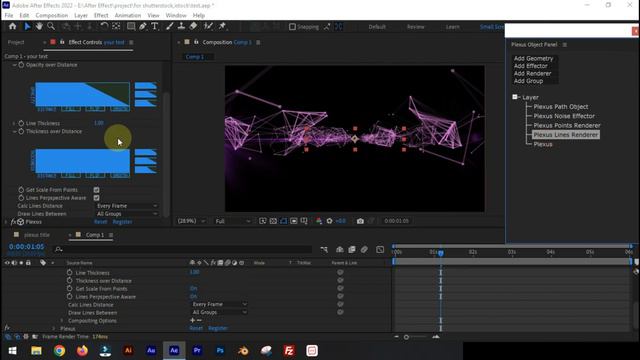Open Illustrator from the taskbar
The width and height of the screenshot is (640, 360).
pyautogui.click(x=128, y=351)
